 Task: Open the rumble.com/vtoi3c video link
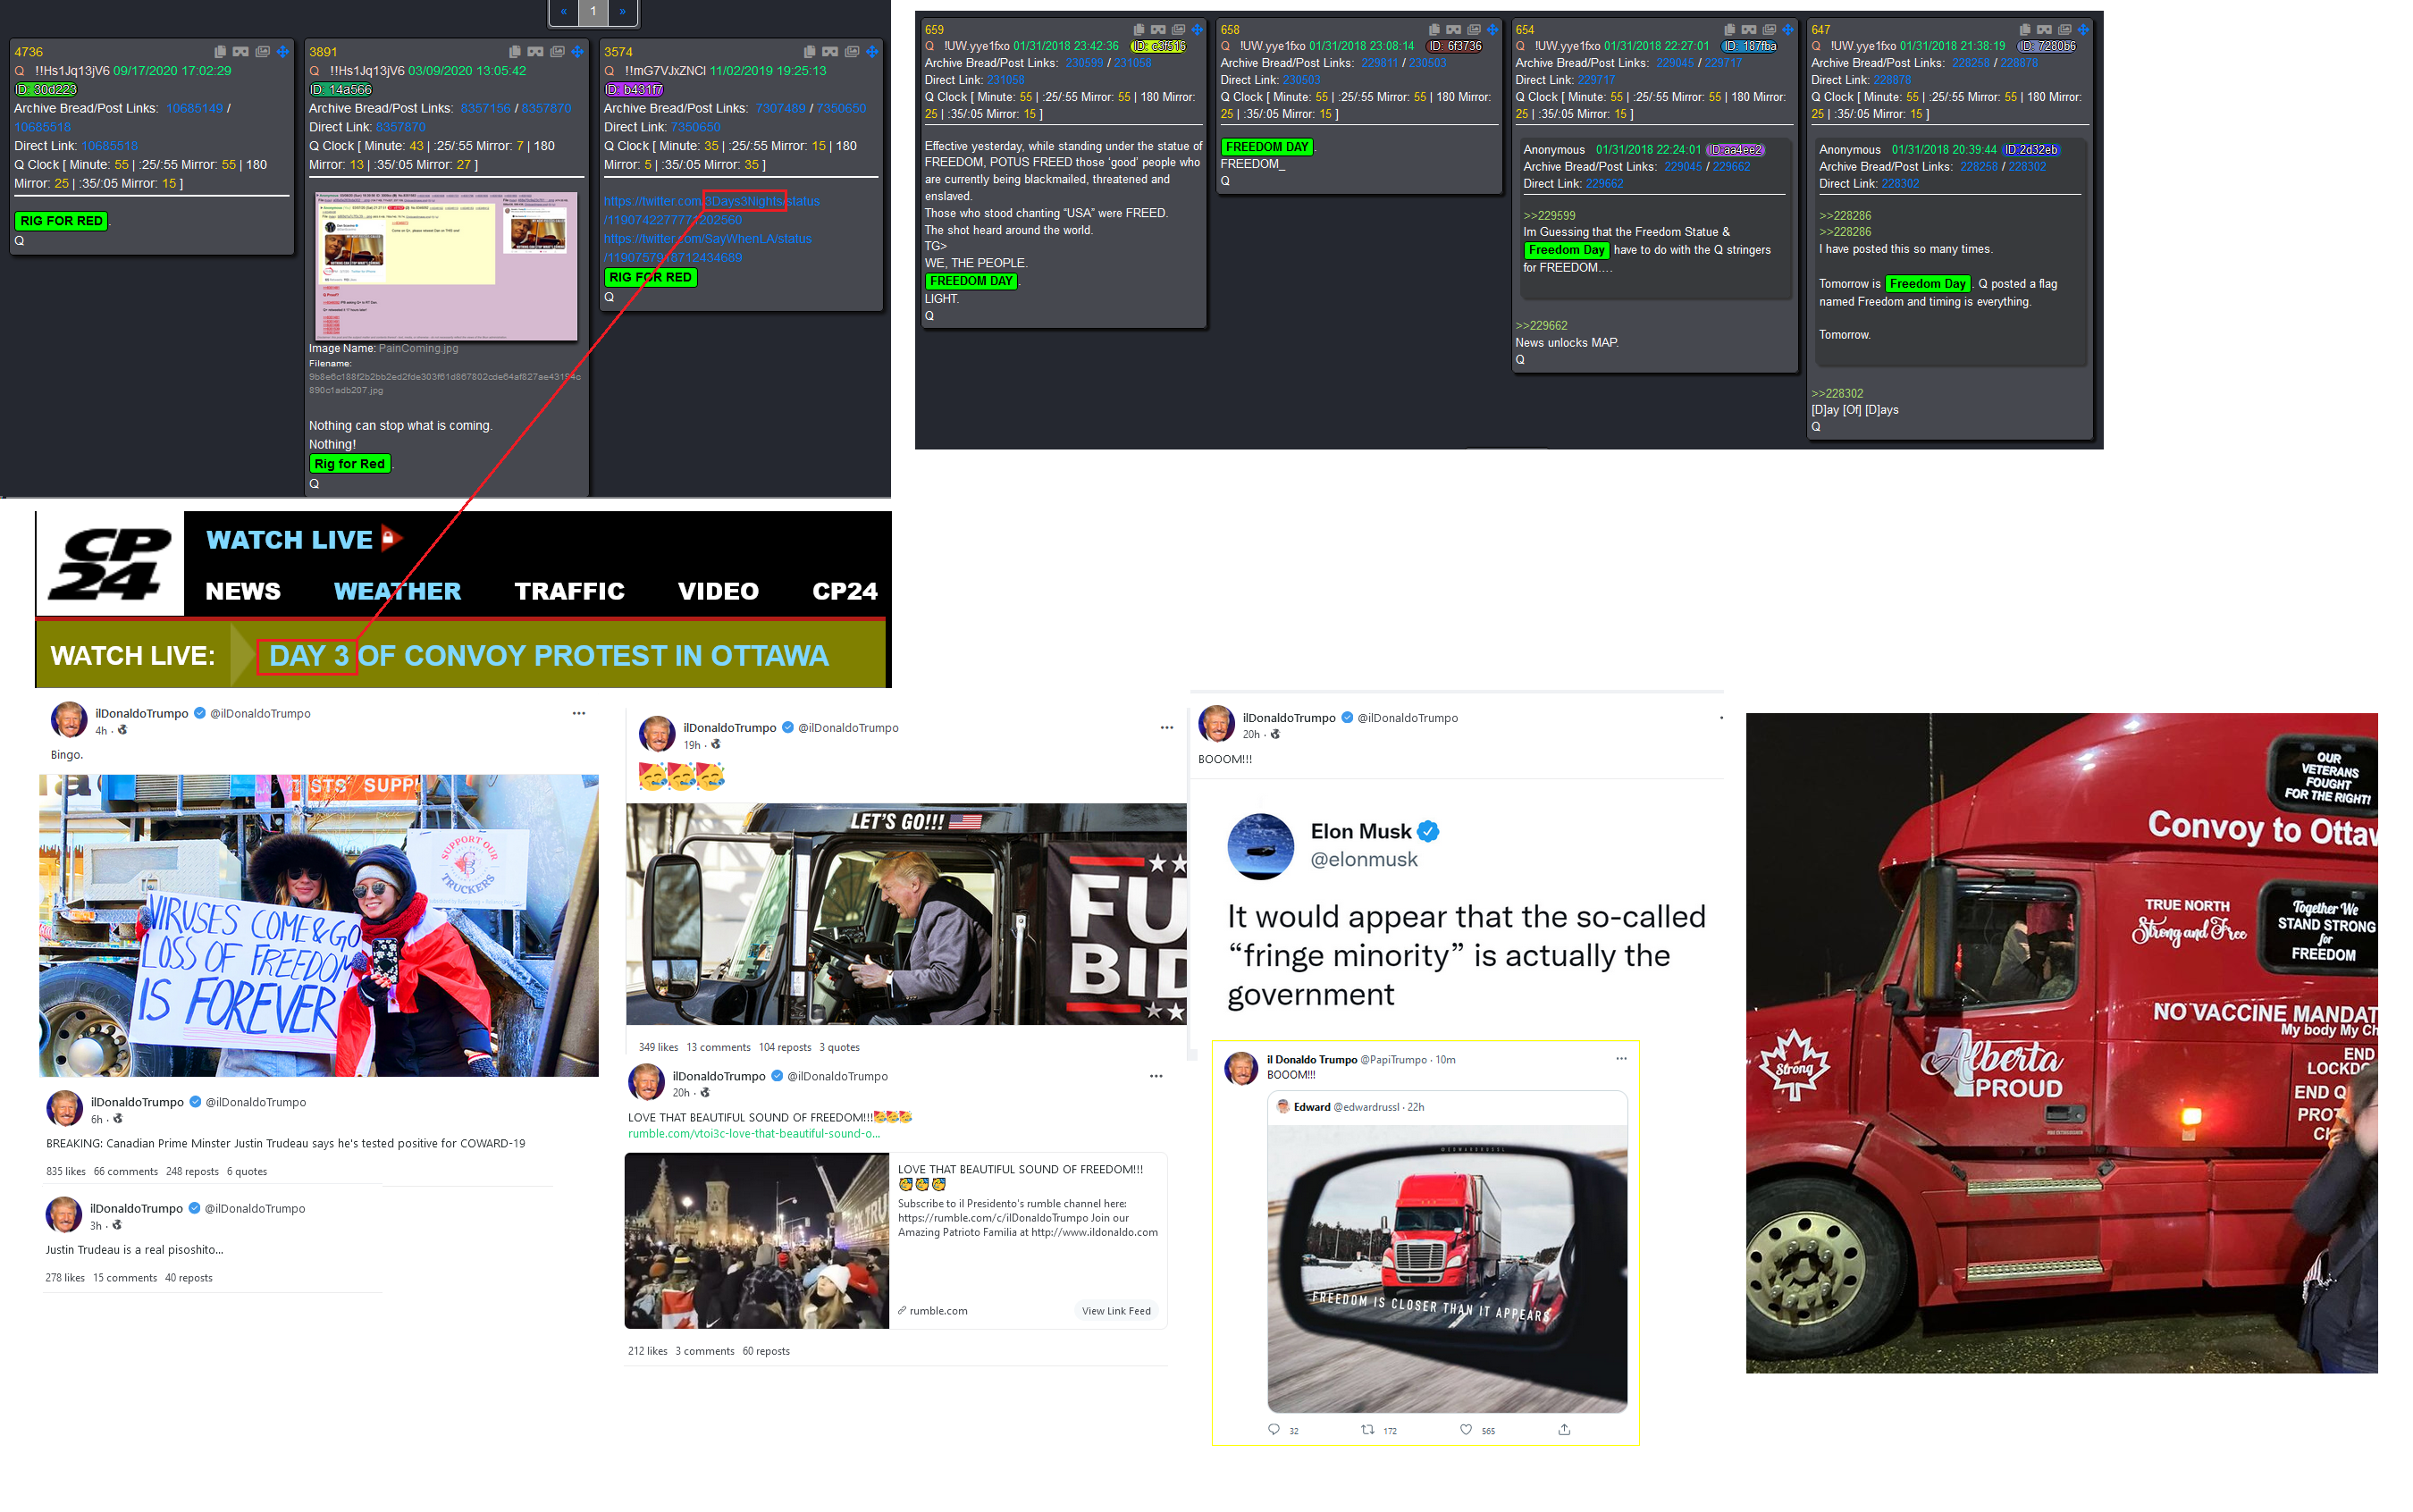pos(754,1134)
